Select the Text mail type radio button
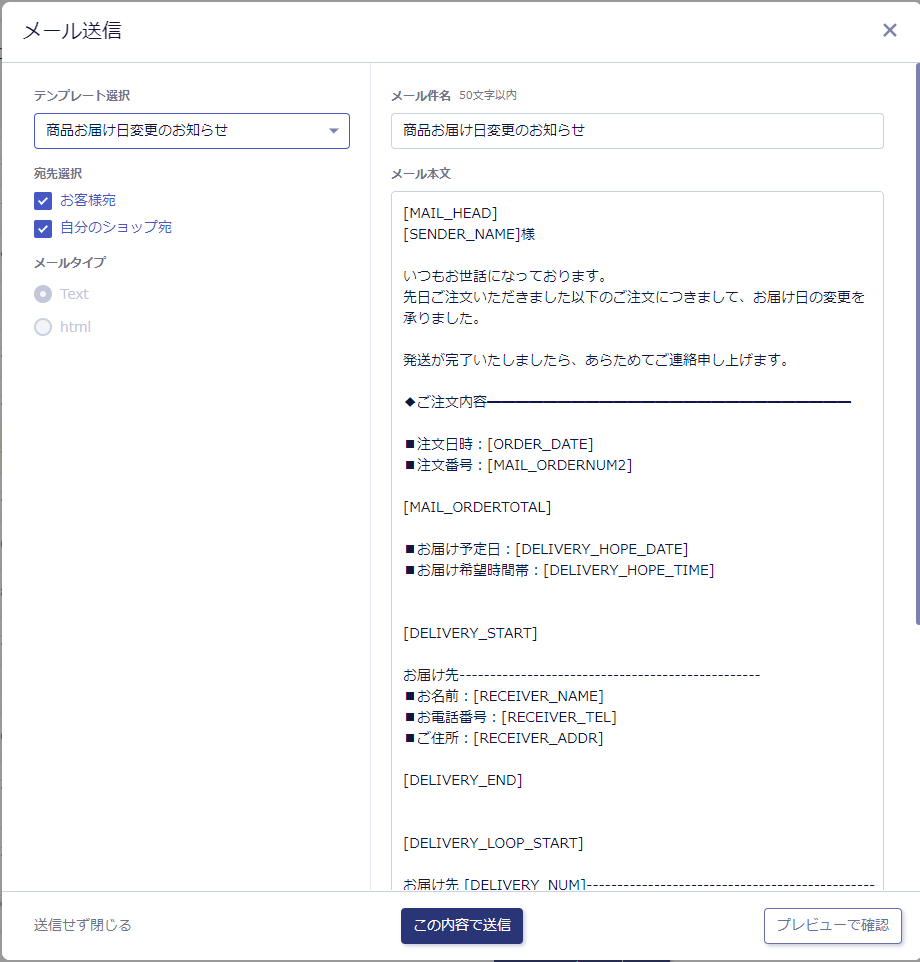The height and width of the screenshot is (962, 920). click(43, 294)
